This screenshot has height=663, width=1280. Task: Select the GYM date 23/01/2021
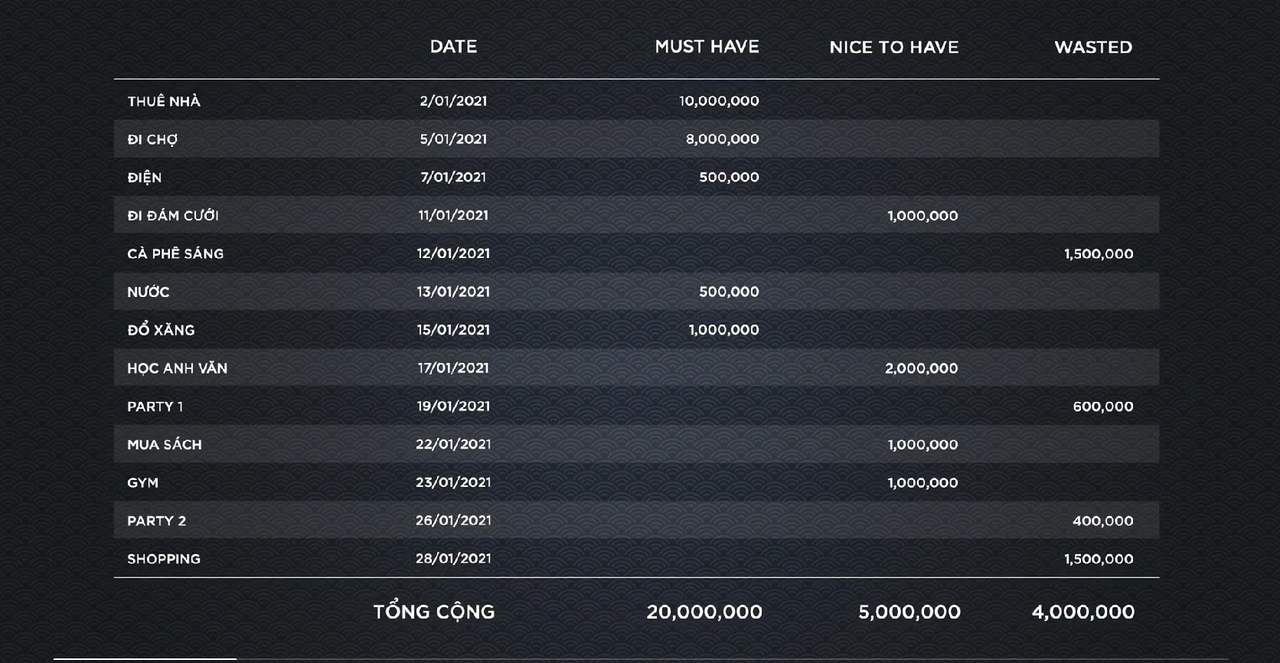pos(453,482)
